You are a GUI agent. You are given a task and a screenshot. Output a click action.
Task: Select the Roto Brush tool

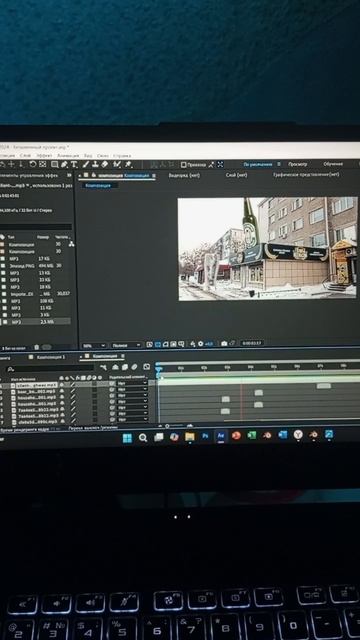point(117,164)
